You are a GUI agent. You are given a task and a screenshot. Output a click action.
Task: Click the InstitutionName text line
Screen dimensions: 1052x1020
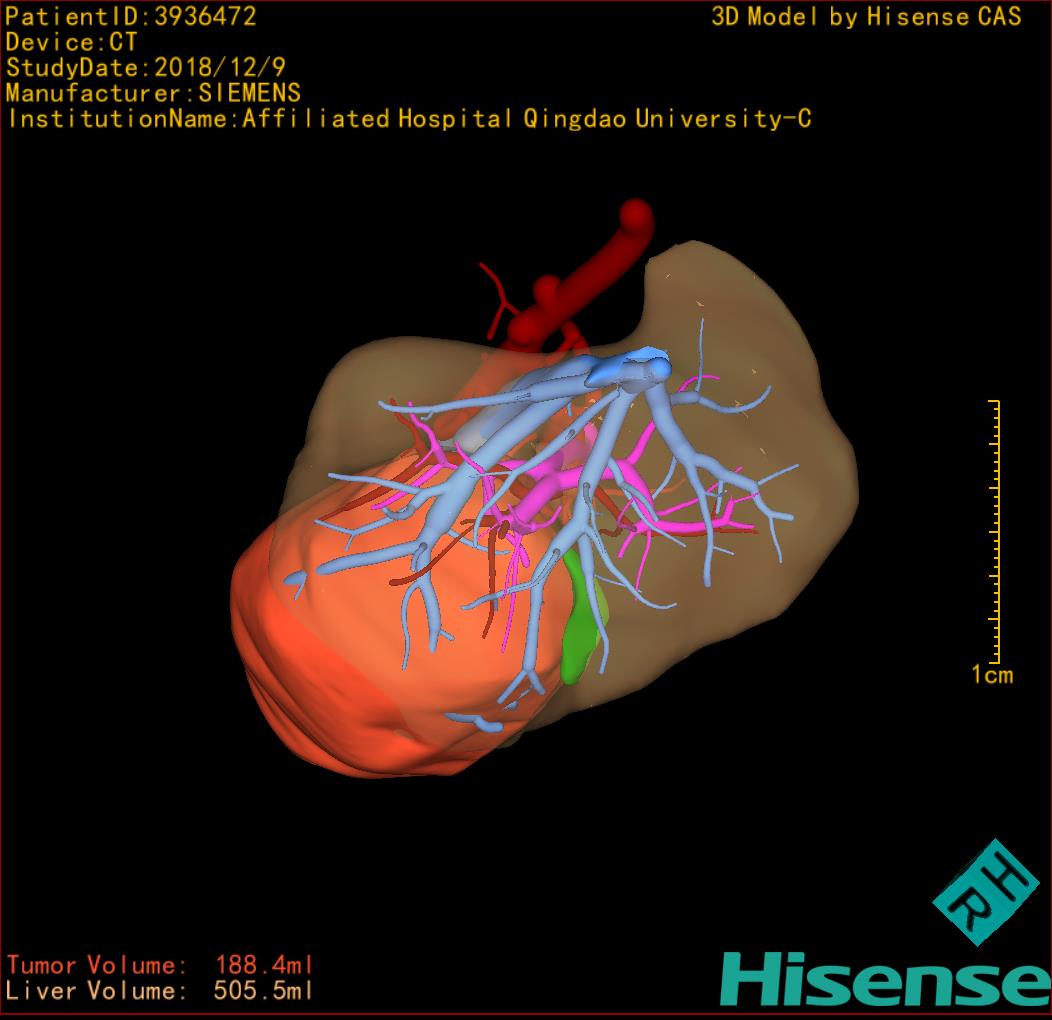click(408, 119)
